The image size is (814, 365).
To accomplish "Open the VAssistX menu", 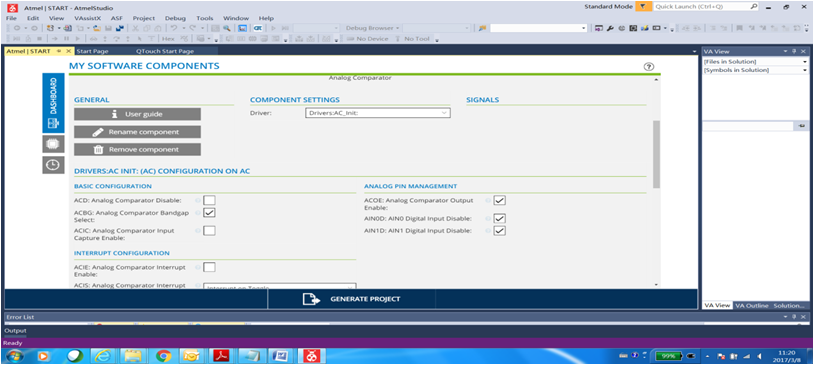I will [88, 18].
